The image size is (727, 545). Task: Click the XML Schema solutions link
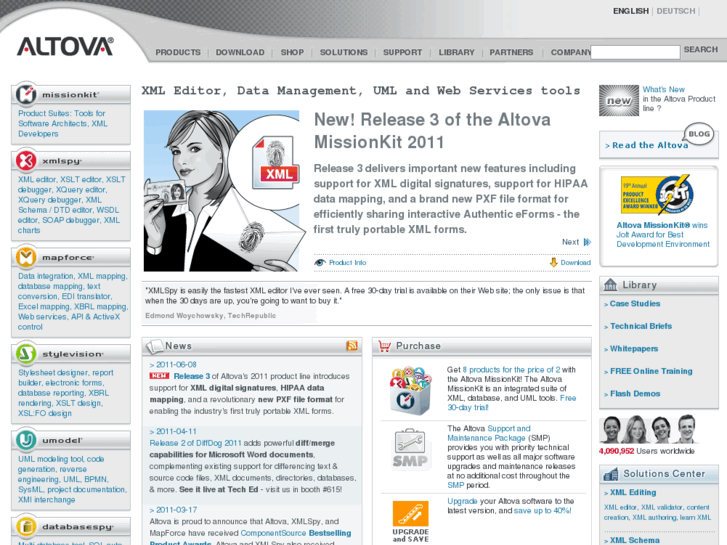(x=634, y=540)
